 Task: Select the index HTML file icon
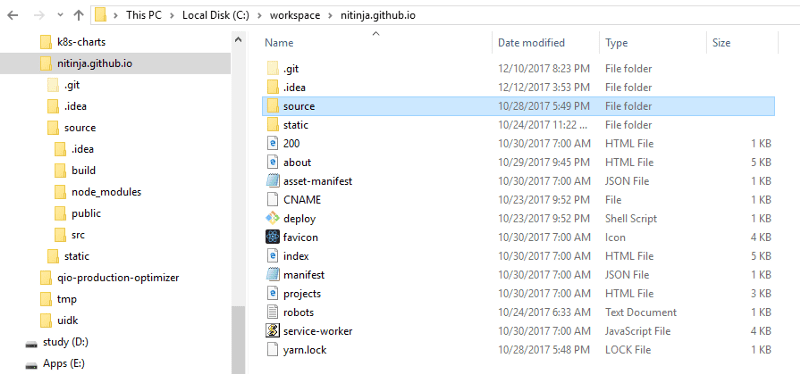(272, 256)
